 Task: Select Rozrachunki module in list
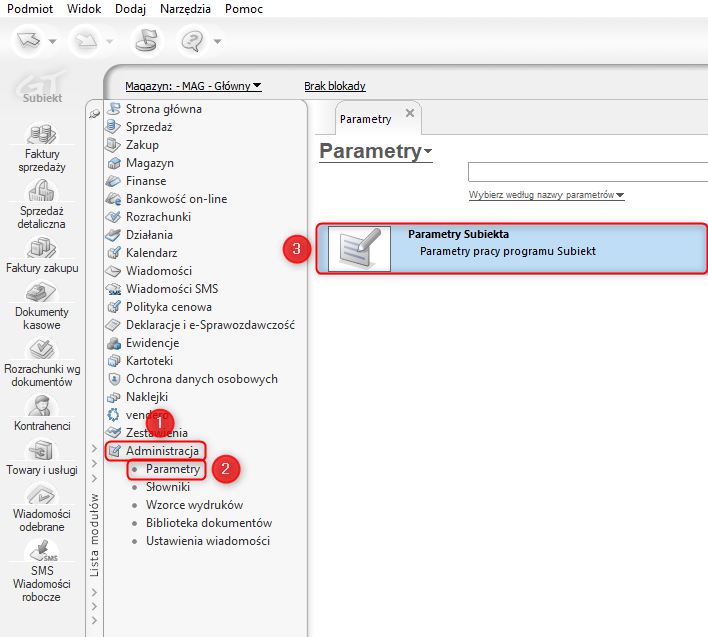158,217
